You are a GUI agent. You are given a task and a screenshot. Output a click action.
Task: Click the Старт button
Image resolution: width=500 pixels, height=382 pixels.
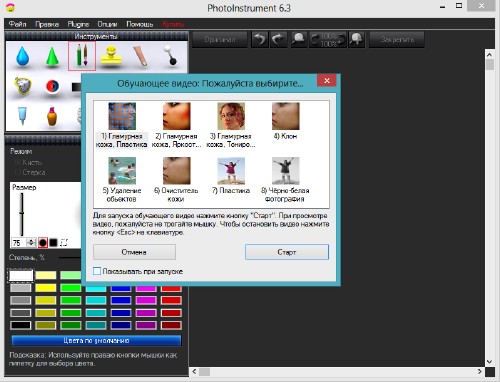pos(287,252)
